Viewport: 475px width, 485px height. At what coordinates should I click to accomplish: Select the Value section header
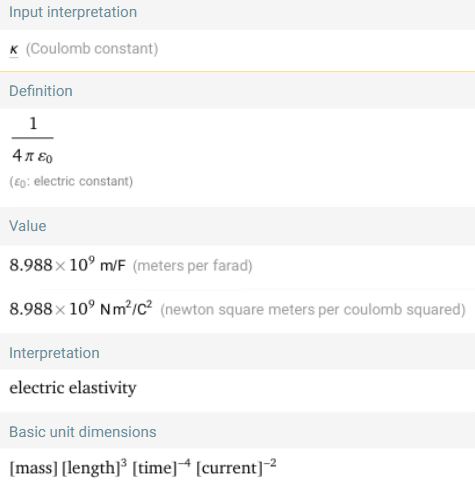coord(28,226)
